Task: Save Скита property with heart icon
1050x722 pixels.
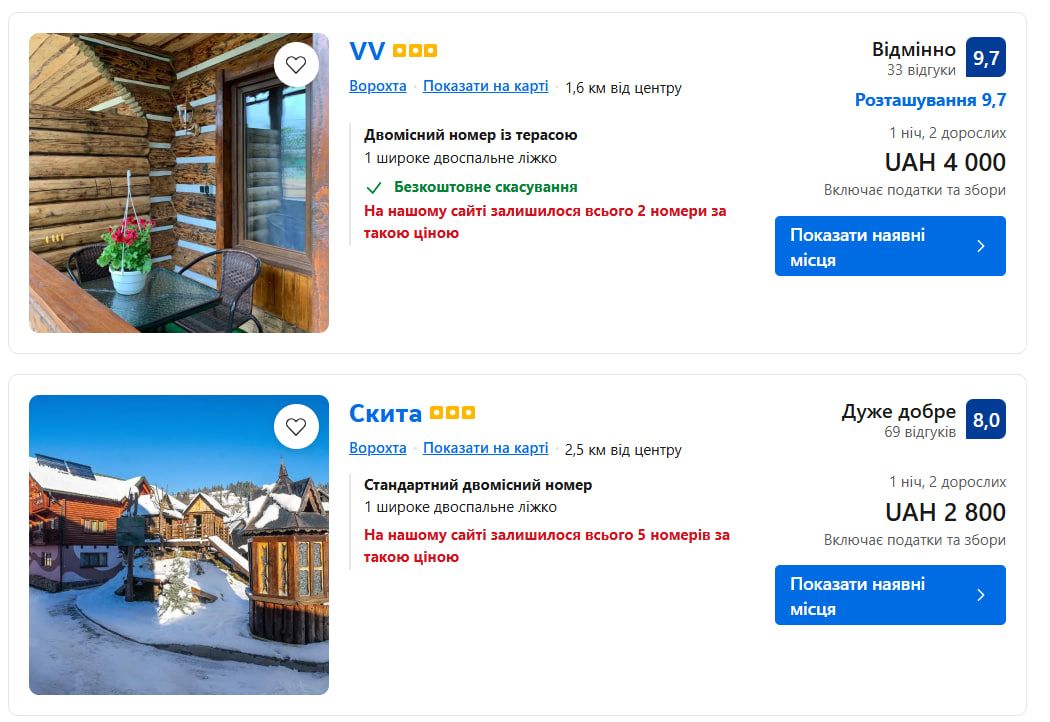Action: pos(296,427)
